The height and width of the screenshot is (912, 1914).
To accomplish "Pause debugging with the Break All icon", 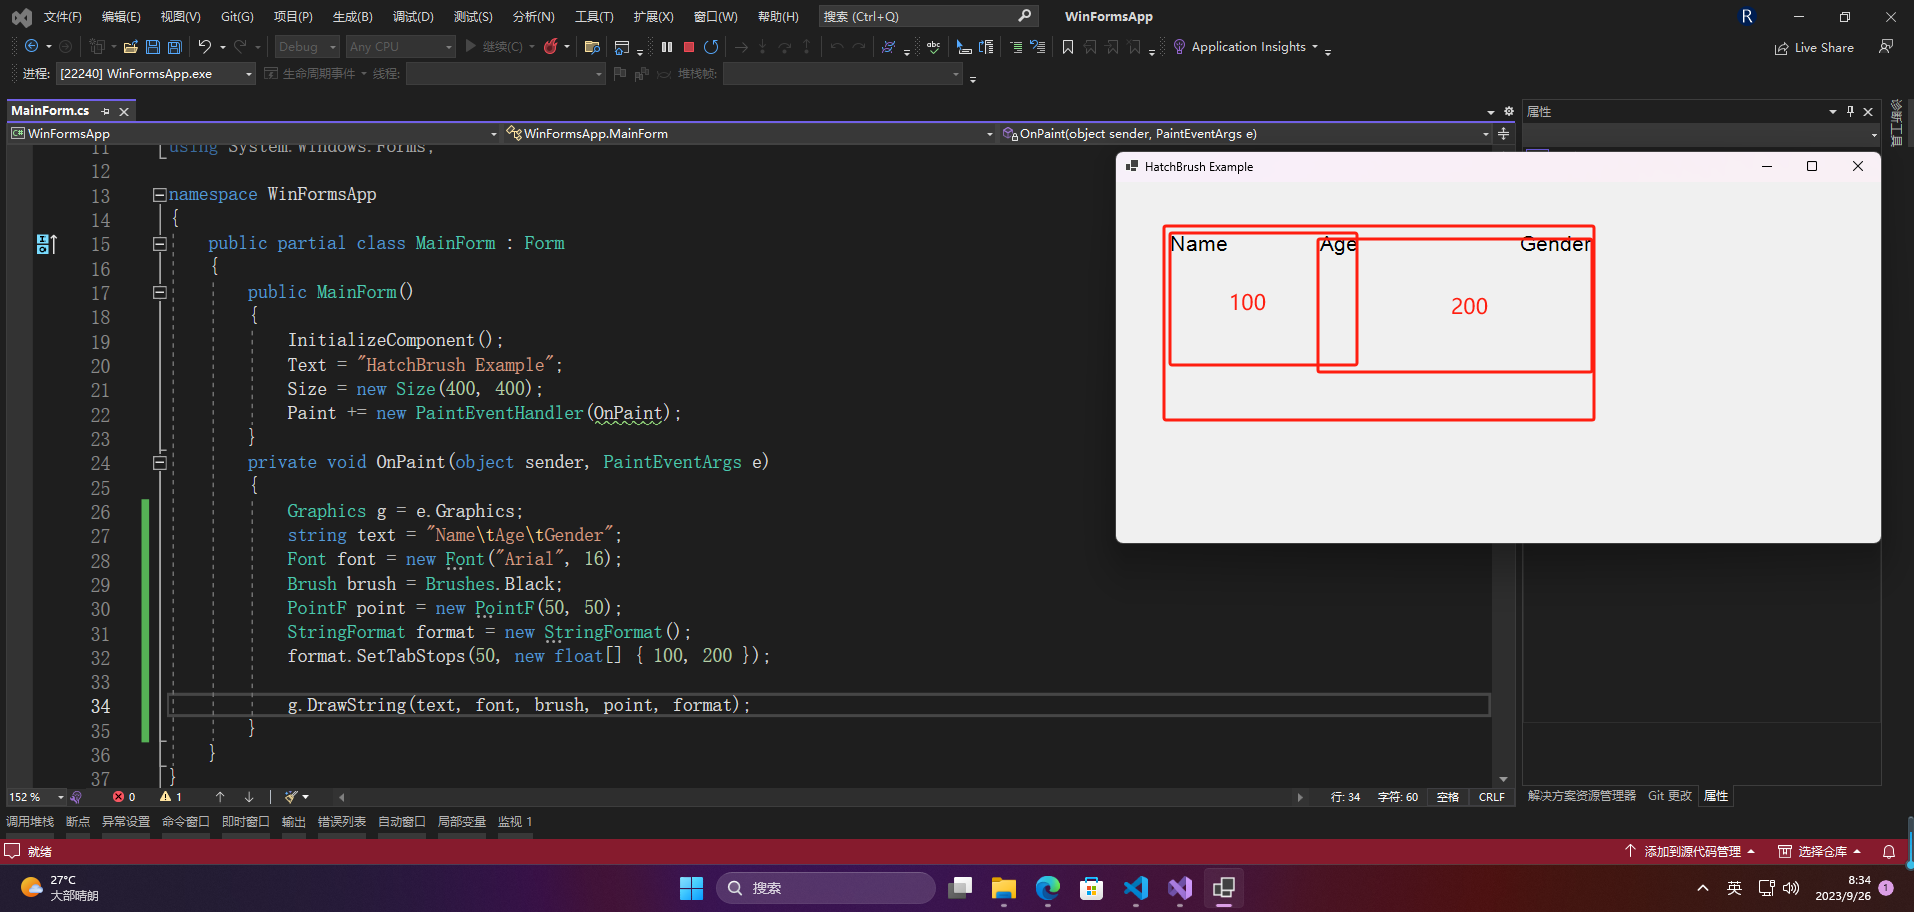I will pos(667,47).
